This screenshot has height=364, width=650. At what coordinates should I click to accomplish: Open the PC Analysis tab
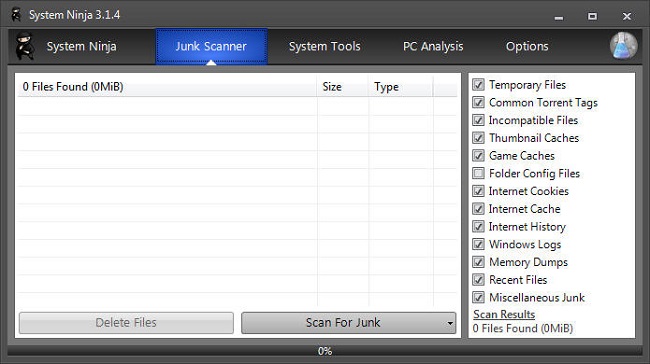pos(433,46)
